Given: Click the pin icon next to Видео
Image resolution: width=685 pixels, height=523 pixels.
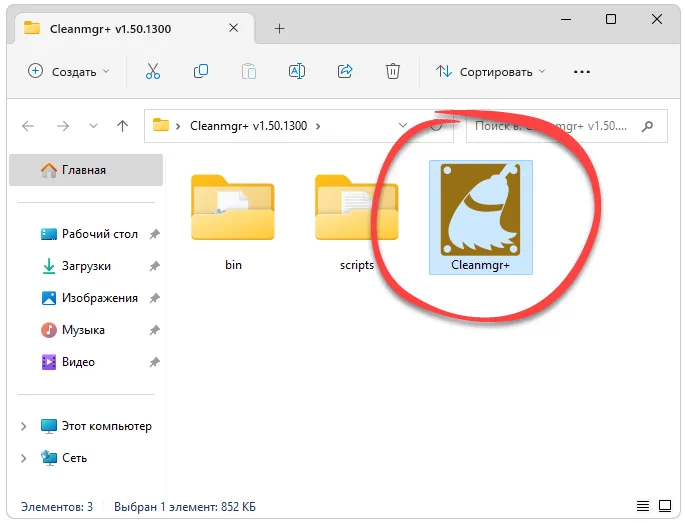Looking at the screenshot, I should click(154, 362).
